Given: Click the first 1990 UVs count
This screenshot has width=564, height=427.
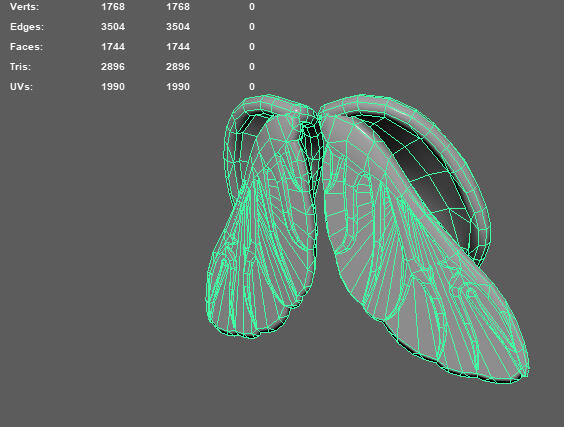Looking at the screenshot, I should pyautogui.click(x=113, y=87).
